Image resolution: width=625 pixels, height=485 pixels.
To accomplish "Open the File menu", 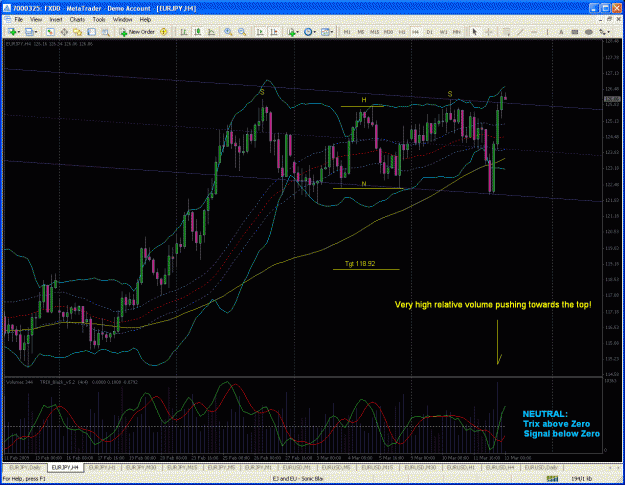I will point(19,20).
